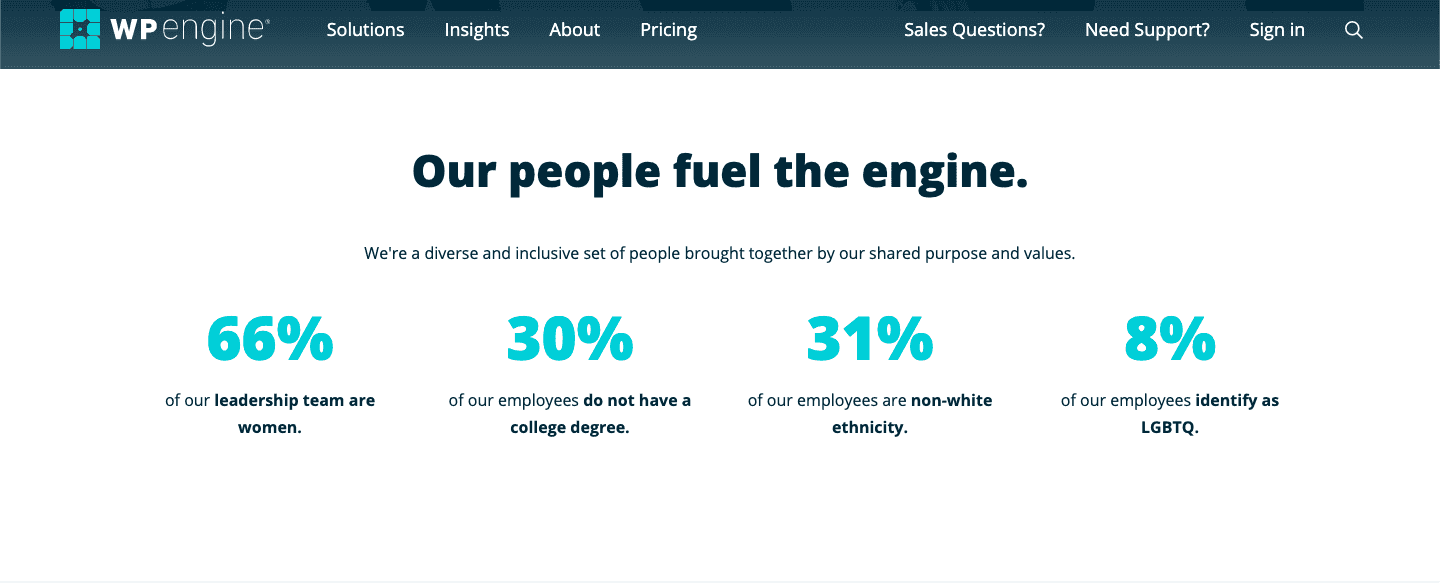Viewport: 1440px width, 583px height.
Task: Click the diverse and inclusive intro sentence
Action: tap(720, 253)
